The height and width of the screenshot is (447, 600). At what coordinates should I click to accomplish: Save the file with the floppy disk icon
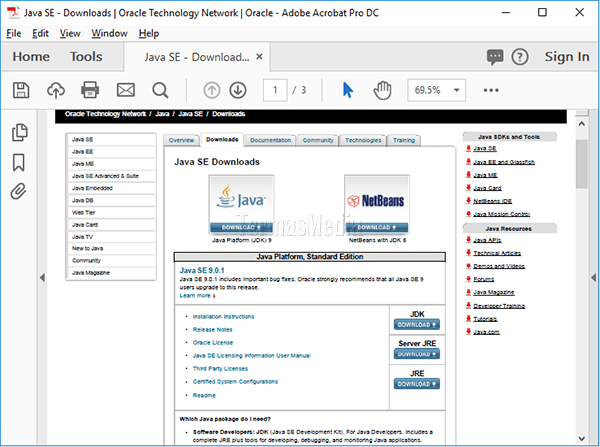pos(21,90)
